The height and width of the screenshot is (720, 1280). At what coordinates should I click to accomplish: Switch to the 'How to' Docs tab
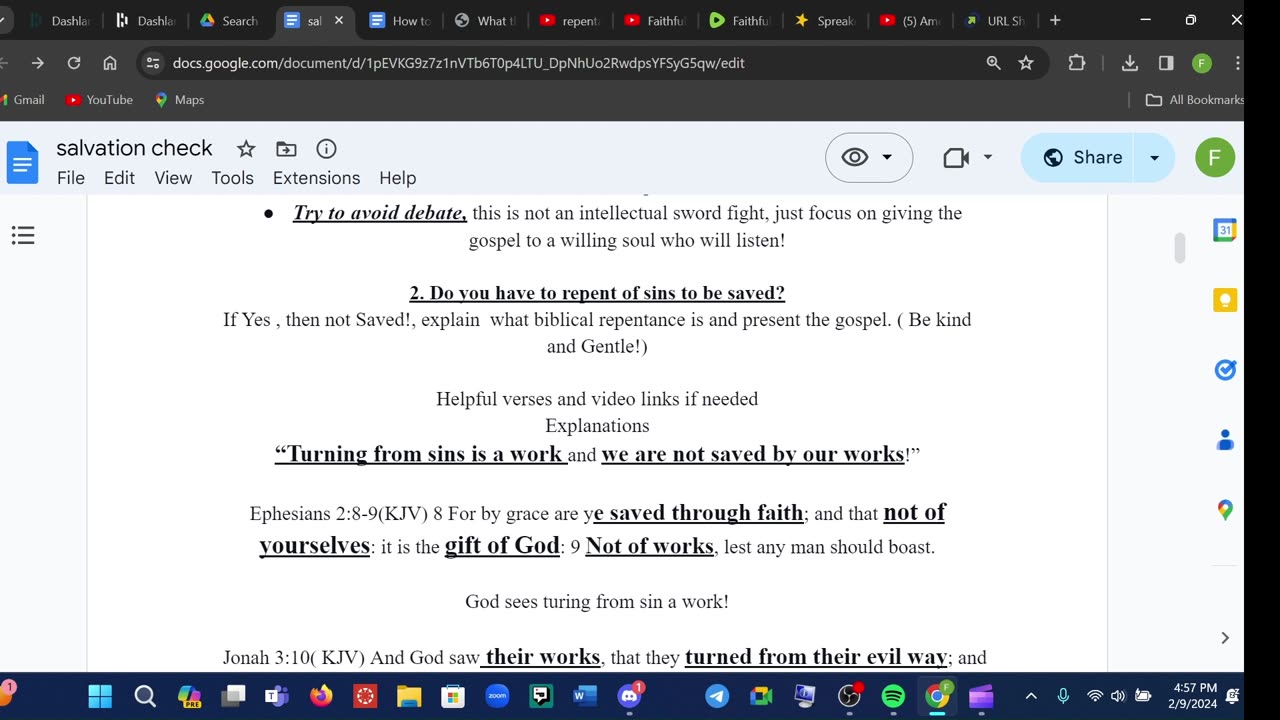tap(400, 20)
